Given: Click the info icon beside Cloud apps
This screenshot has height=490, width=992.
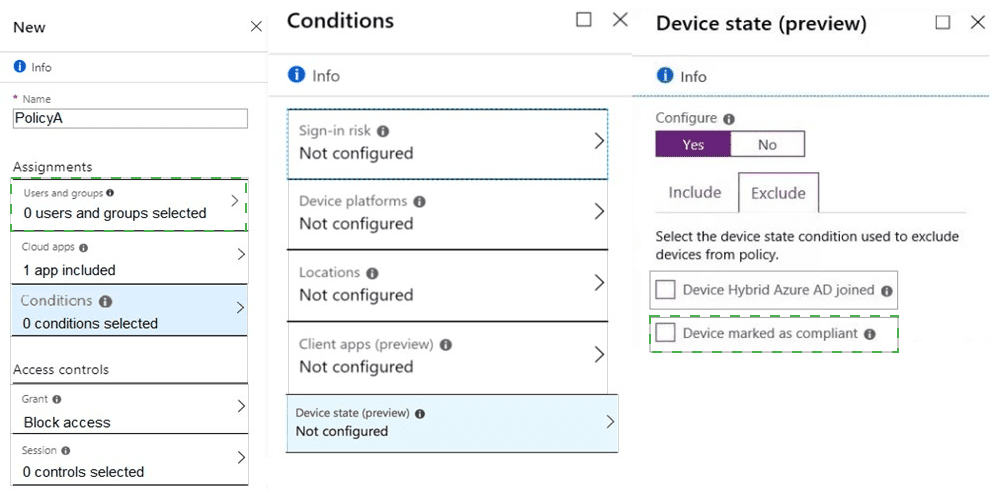Looking at the screenshot, I should [x=84, y=247].
